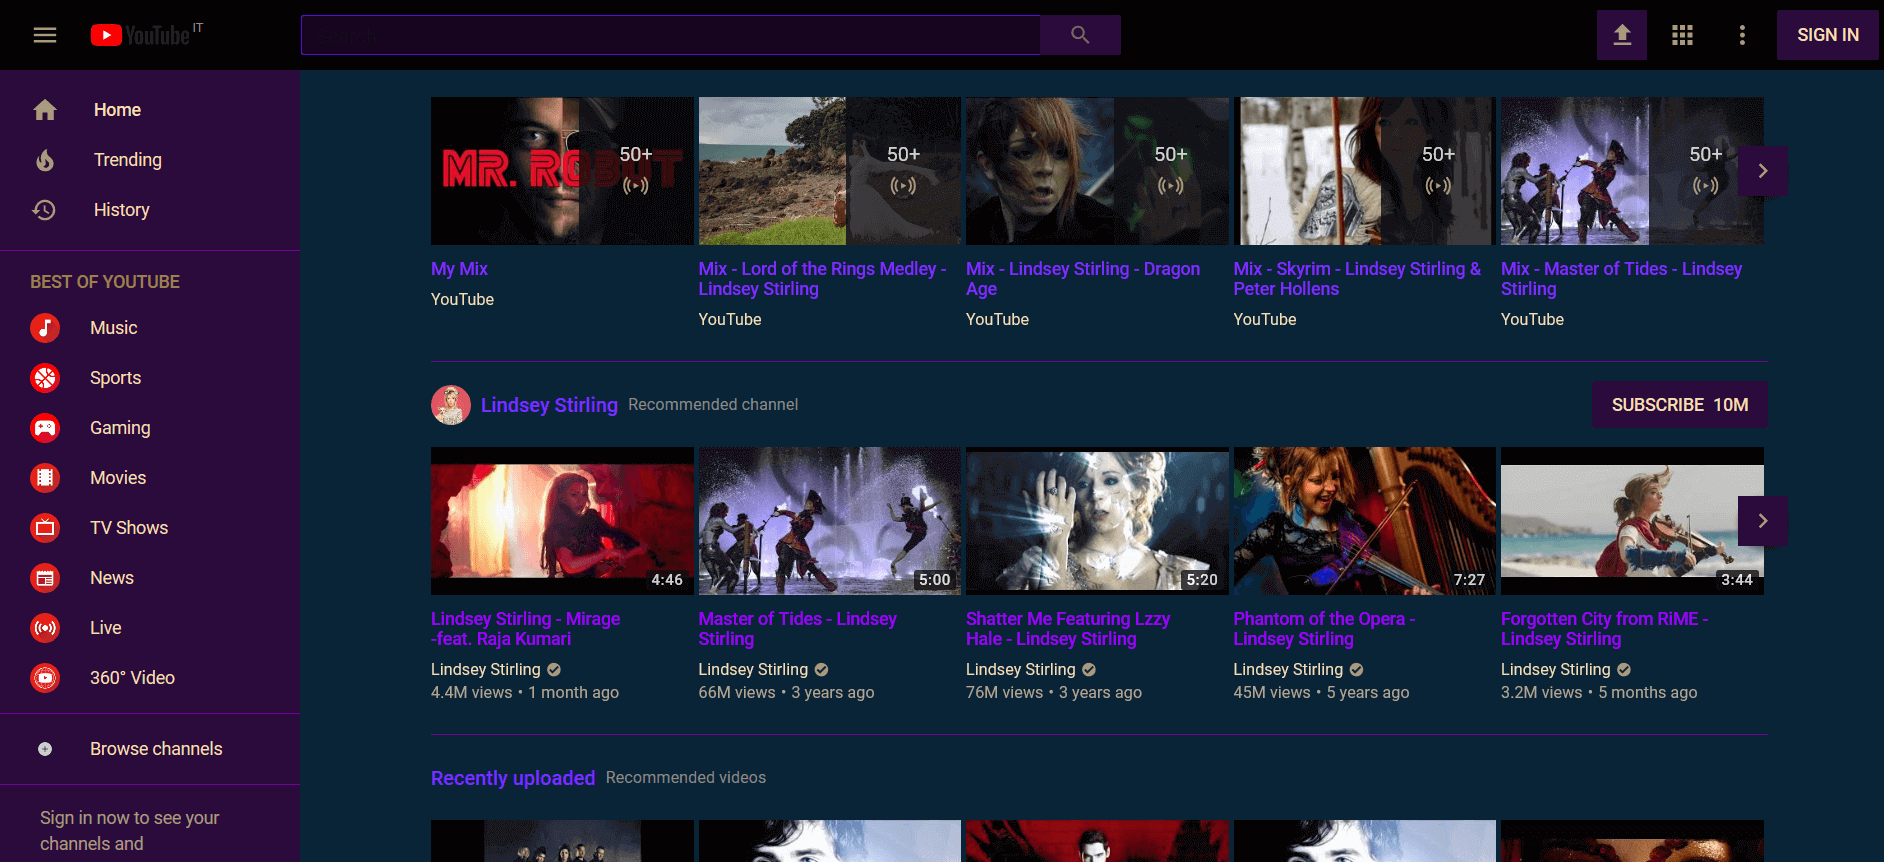Select Gaming under Best of YouTube
This screenshot has width=1884, height=862.
click(150, 428)
